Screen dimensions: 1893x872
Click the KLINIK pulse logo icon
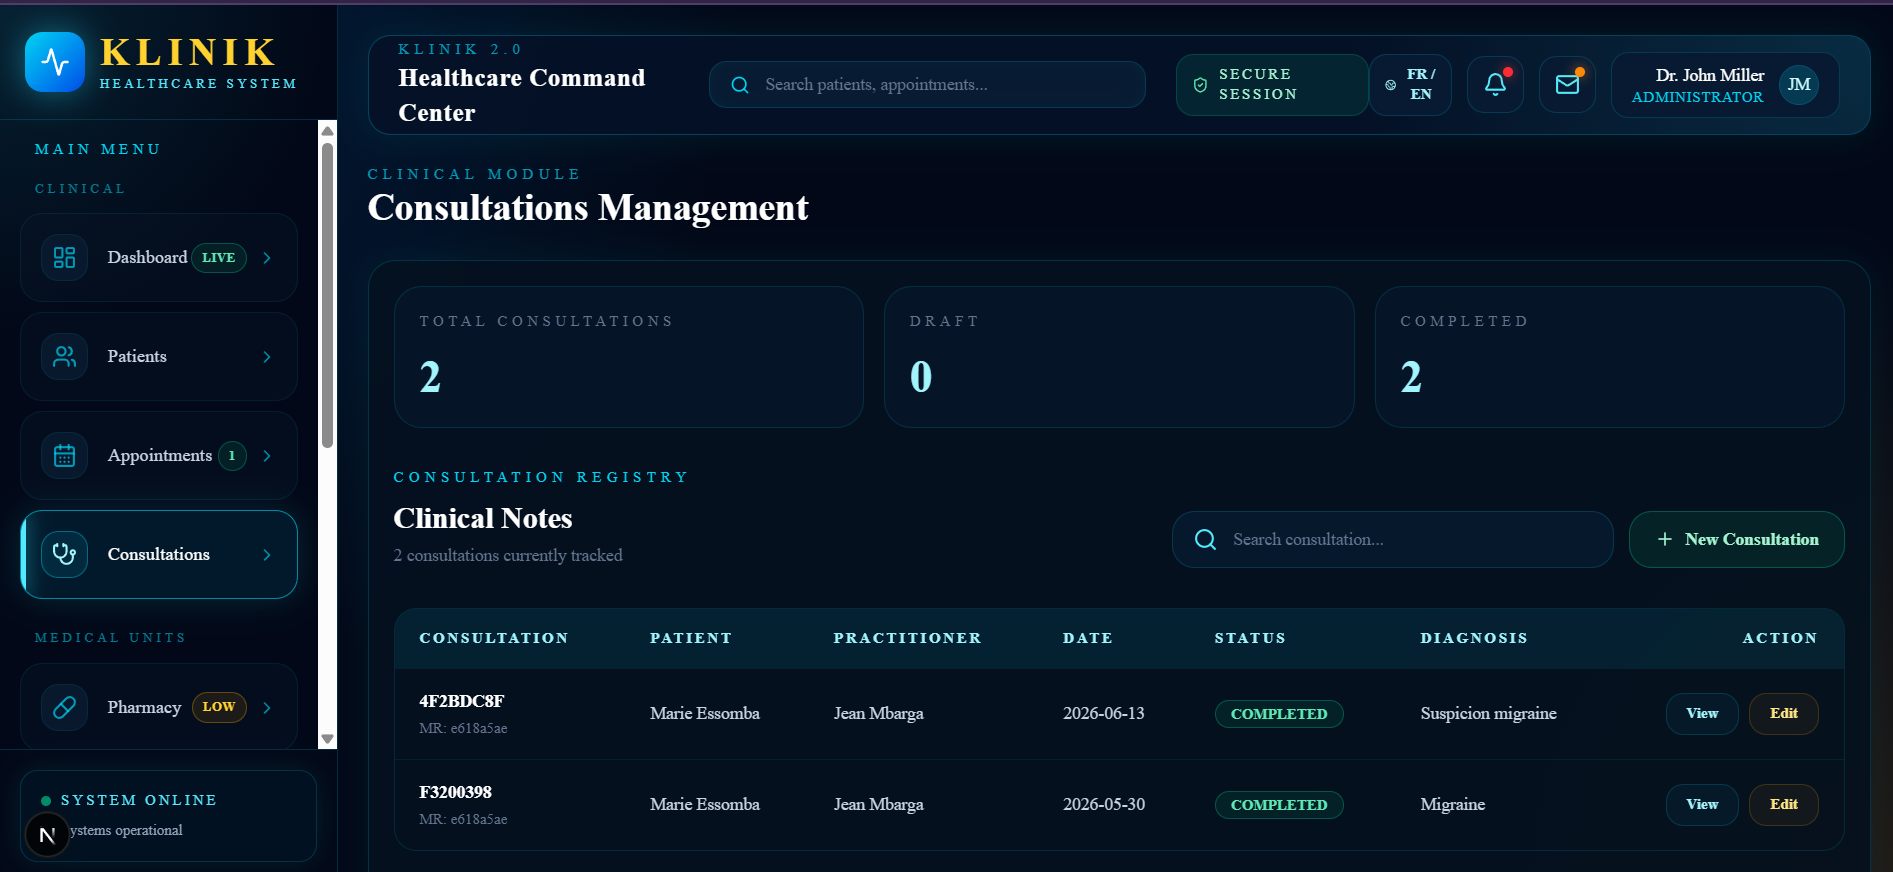pyautogui.click(x=55, y=62)
